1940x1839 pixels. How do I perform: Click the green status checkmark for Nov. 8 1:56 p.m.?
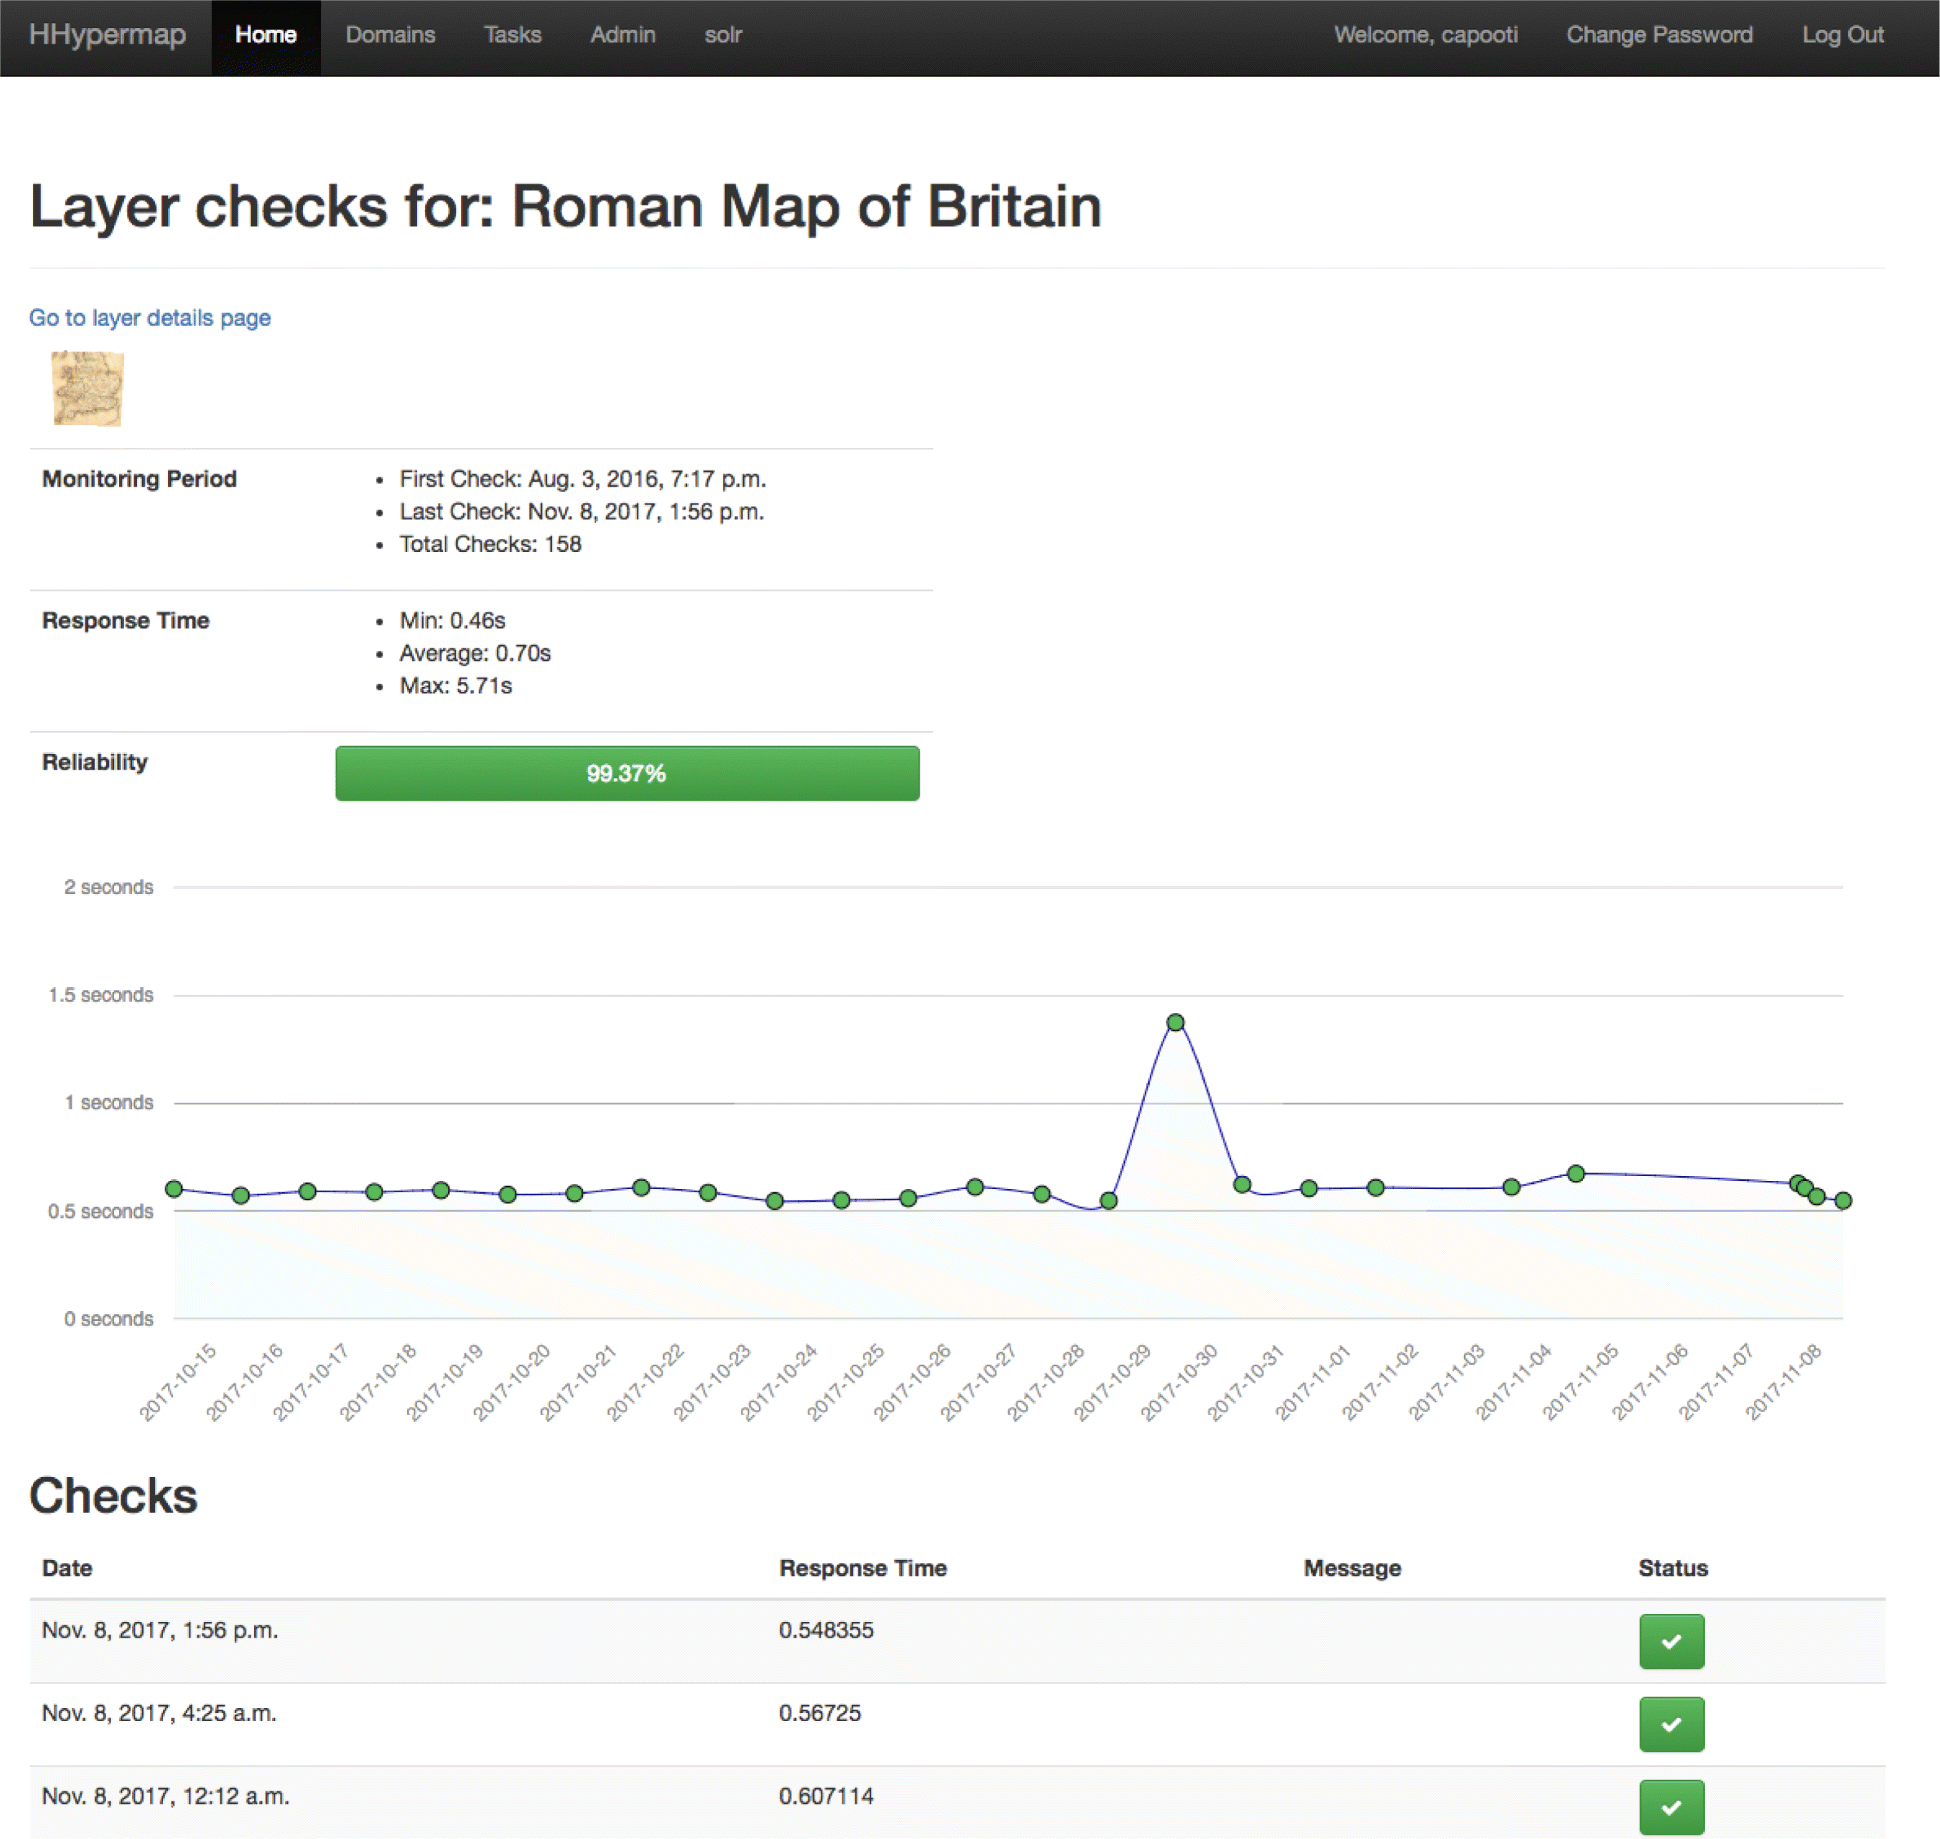[1671, 1641]
